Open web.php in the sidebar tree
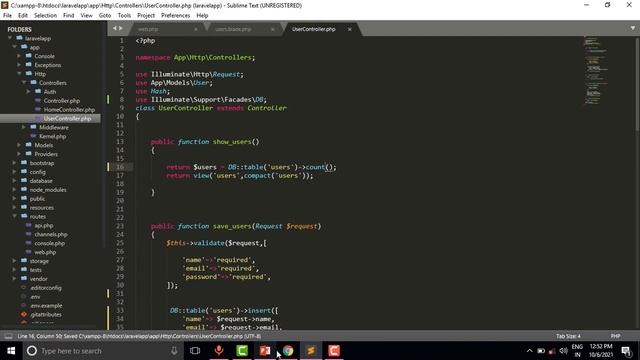Image resolution: width=640 pixels, height=360 pixels. click(x=45, y=252)
